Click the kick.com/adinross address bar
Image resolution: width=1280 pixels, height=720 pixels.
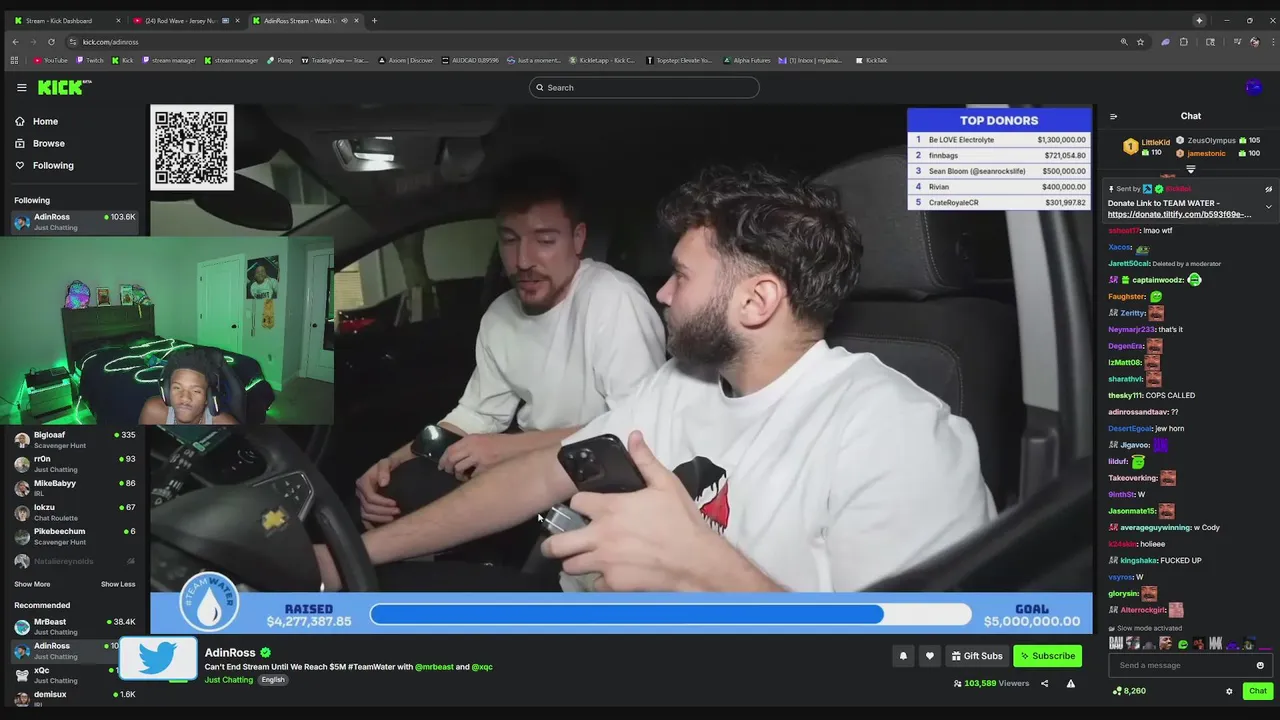[x=590, y=42]
